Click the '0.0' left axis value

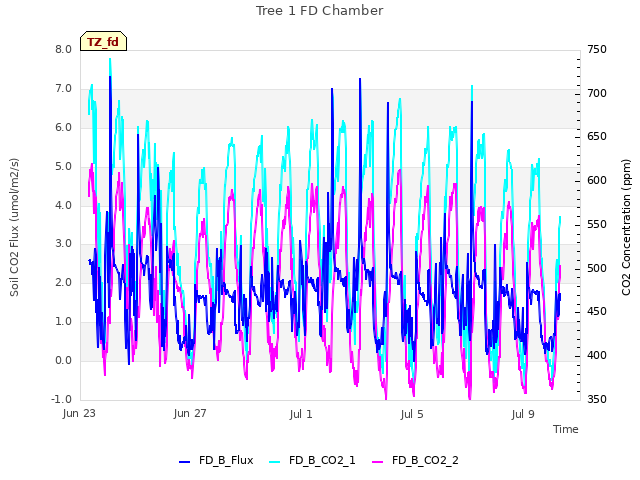[x=63, y=360]
